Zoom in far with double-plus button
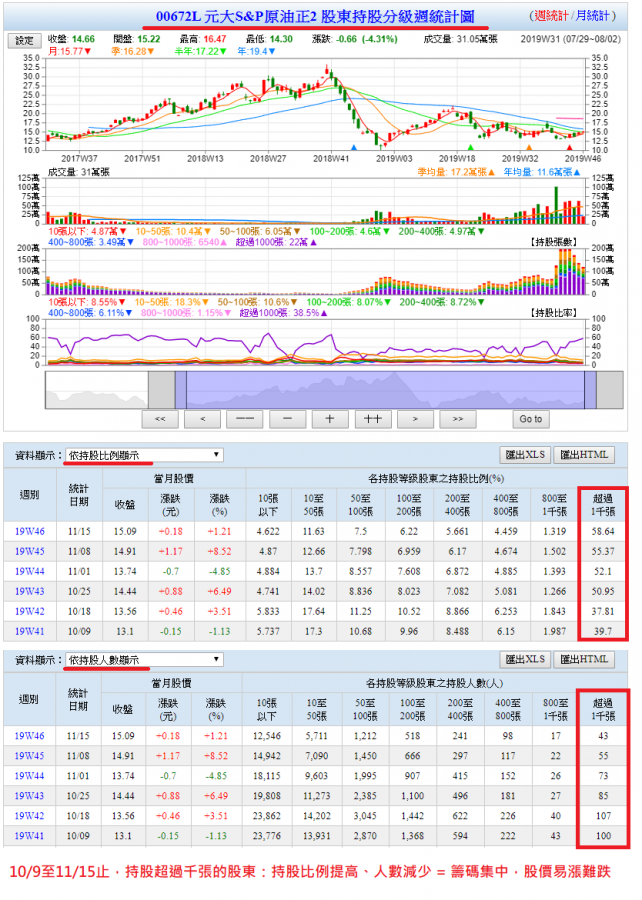 point(373,419)
